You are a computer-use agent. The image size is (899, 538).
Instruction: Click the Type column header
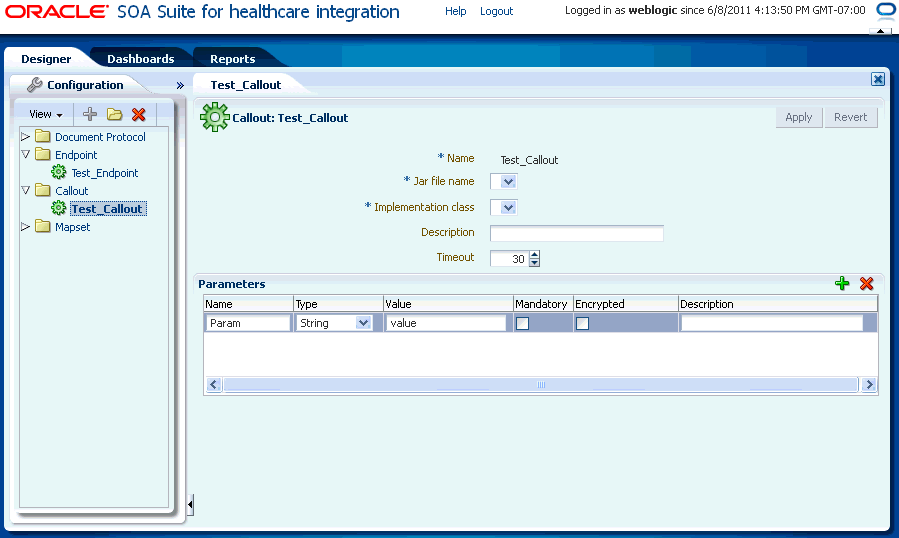(x=338, y=304)
